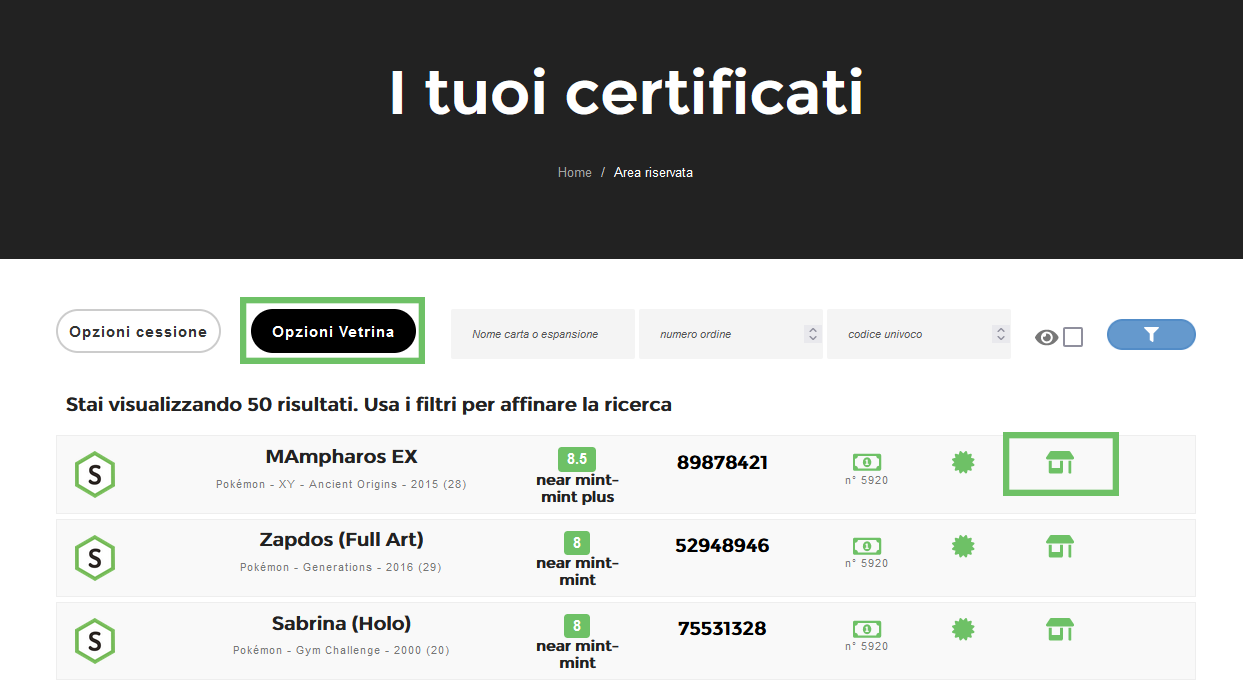Increase or decrease numero ordine with stepper arrows
This screenshot has height=684, width=1243.
point(812,334)
